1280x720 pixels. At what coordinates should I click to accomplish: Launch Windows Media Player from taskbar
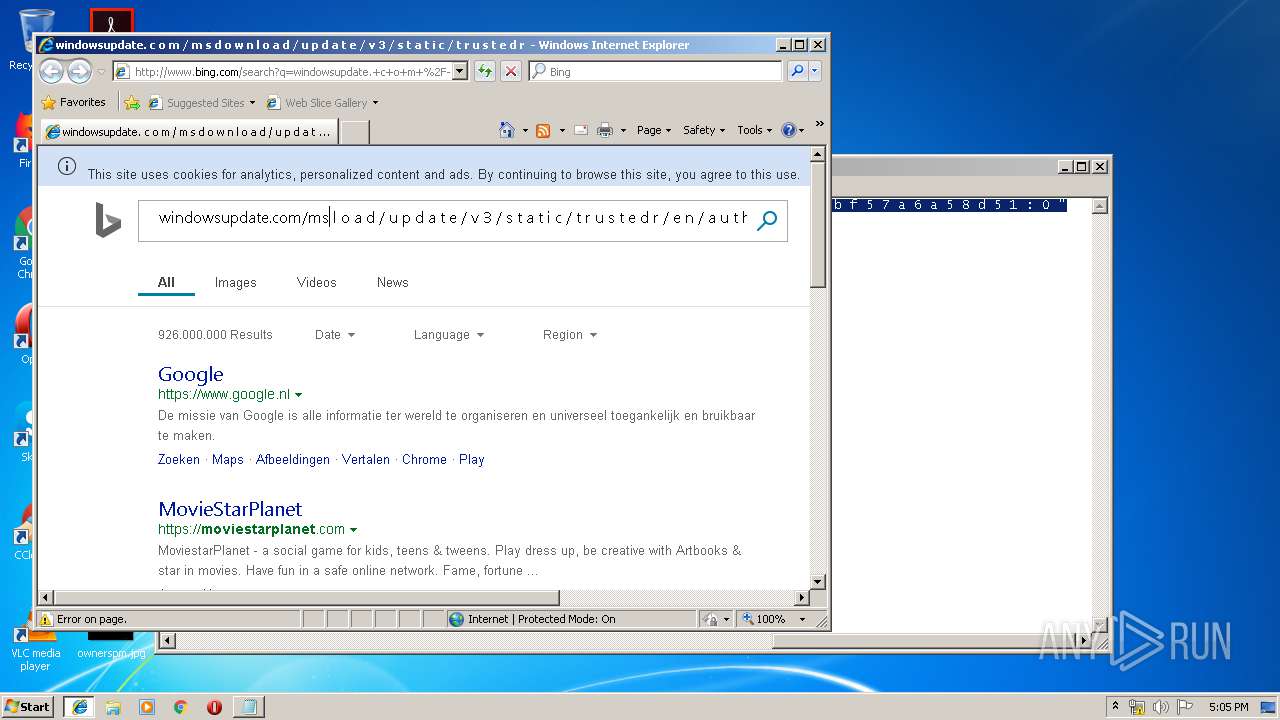click(147, 706)
